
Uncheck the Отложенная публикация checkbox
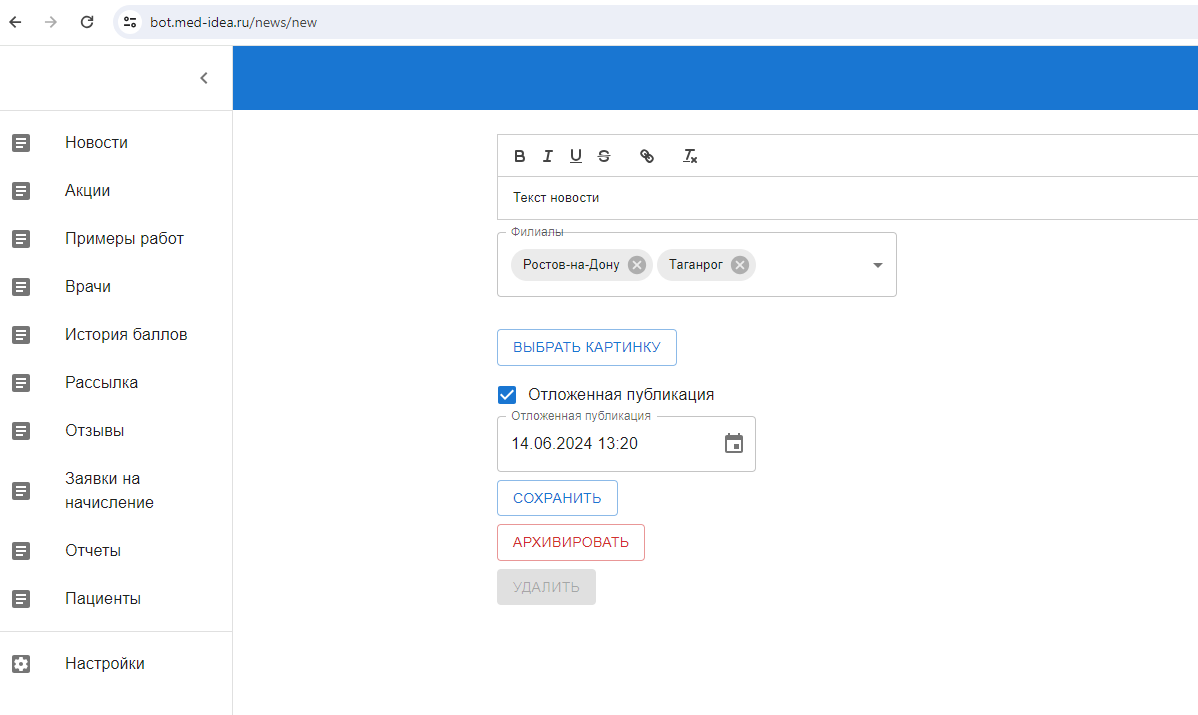coord(507,395)
